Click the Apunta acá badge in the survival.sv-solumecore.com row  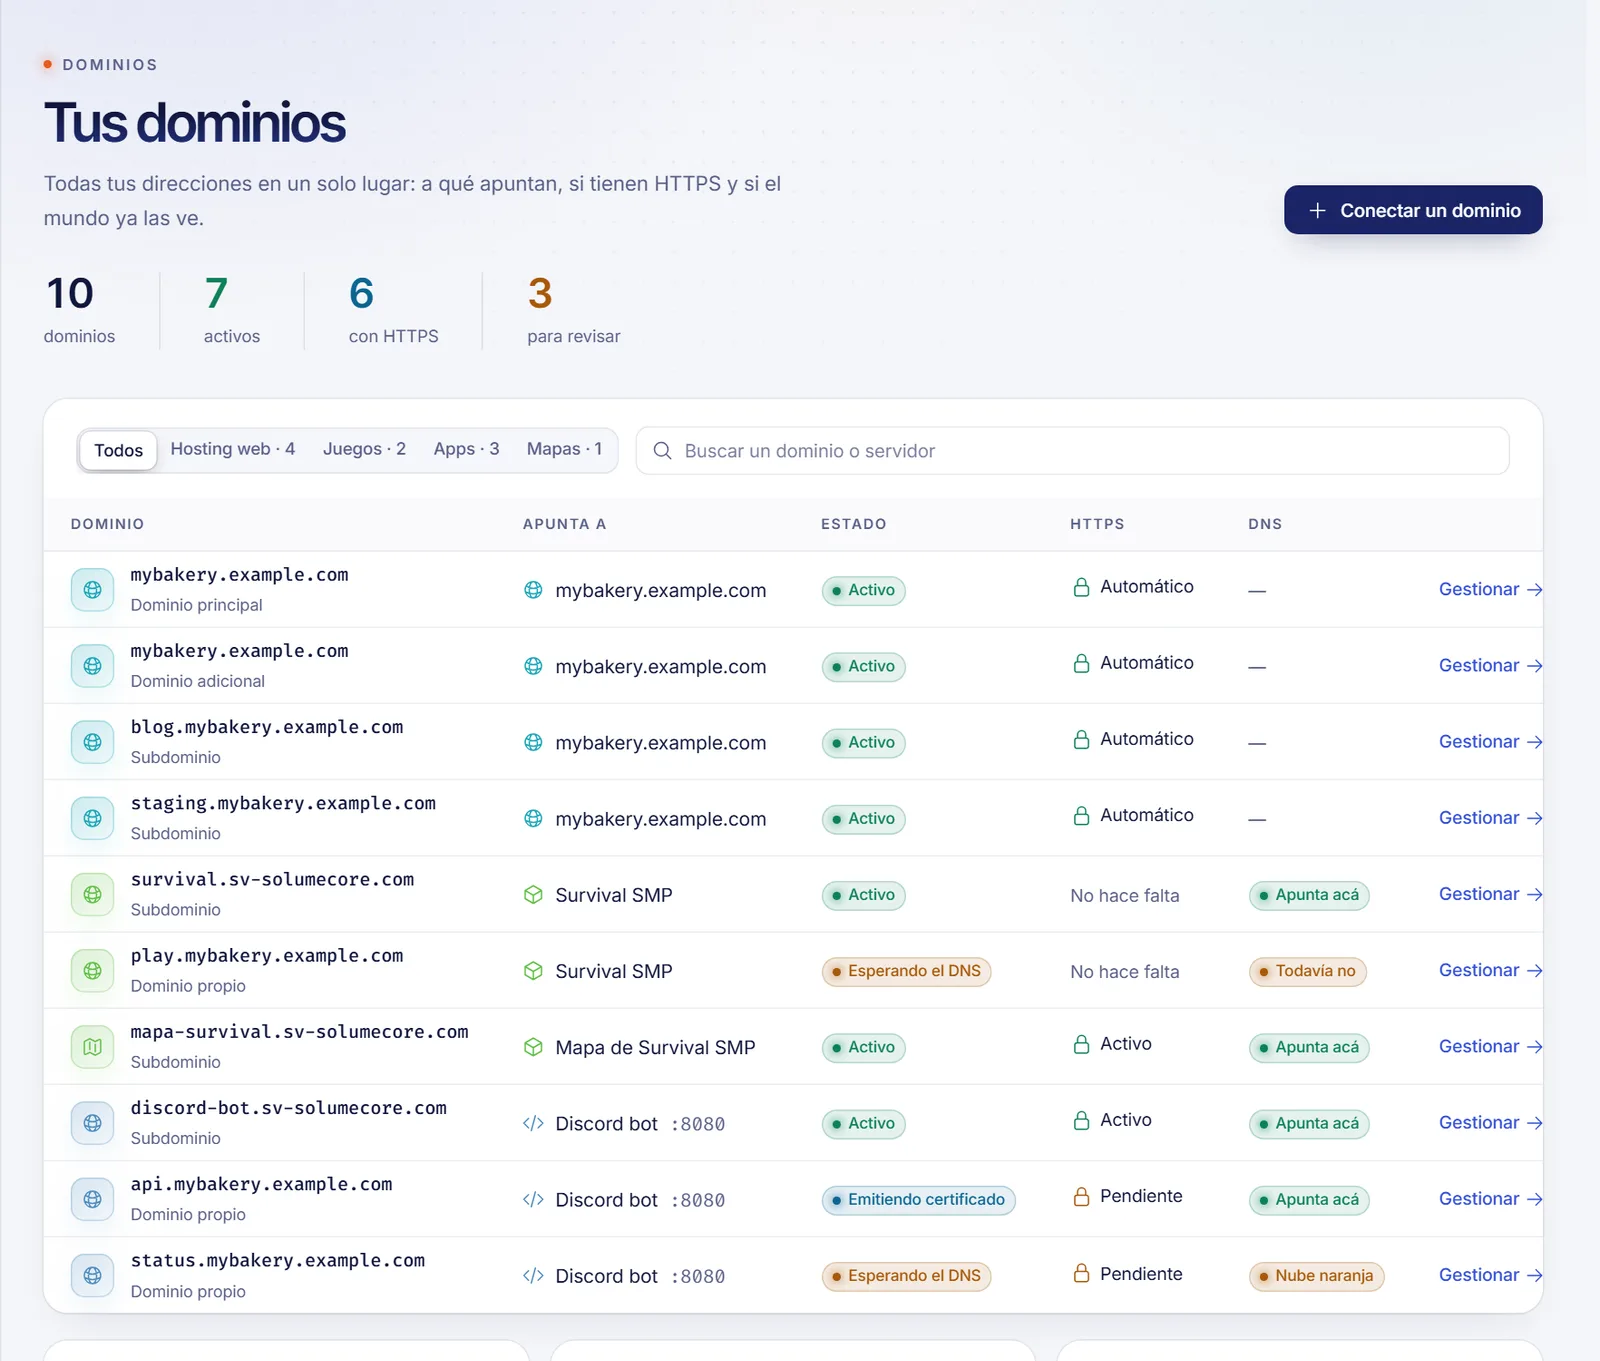click(1309, 895)
